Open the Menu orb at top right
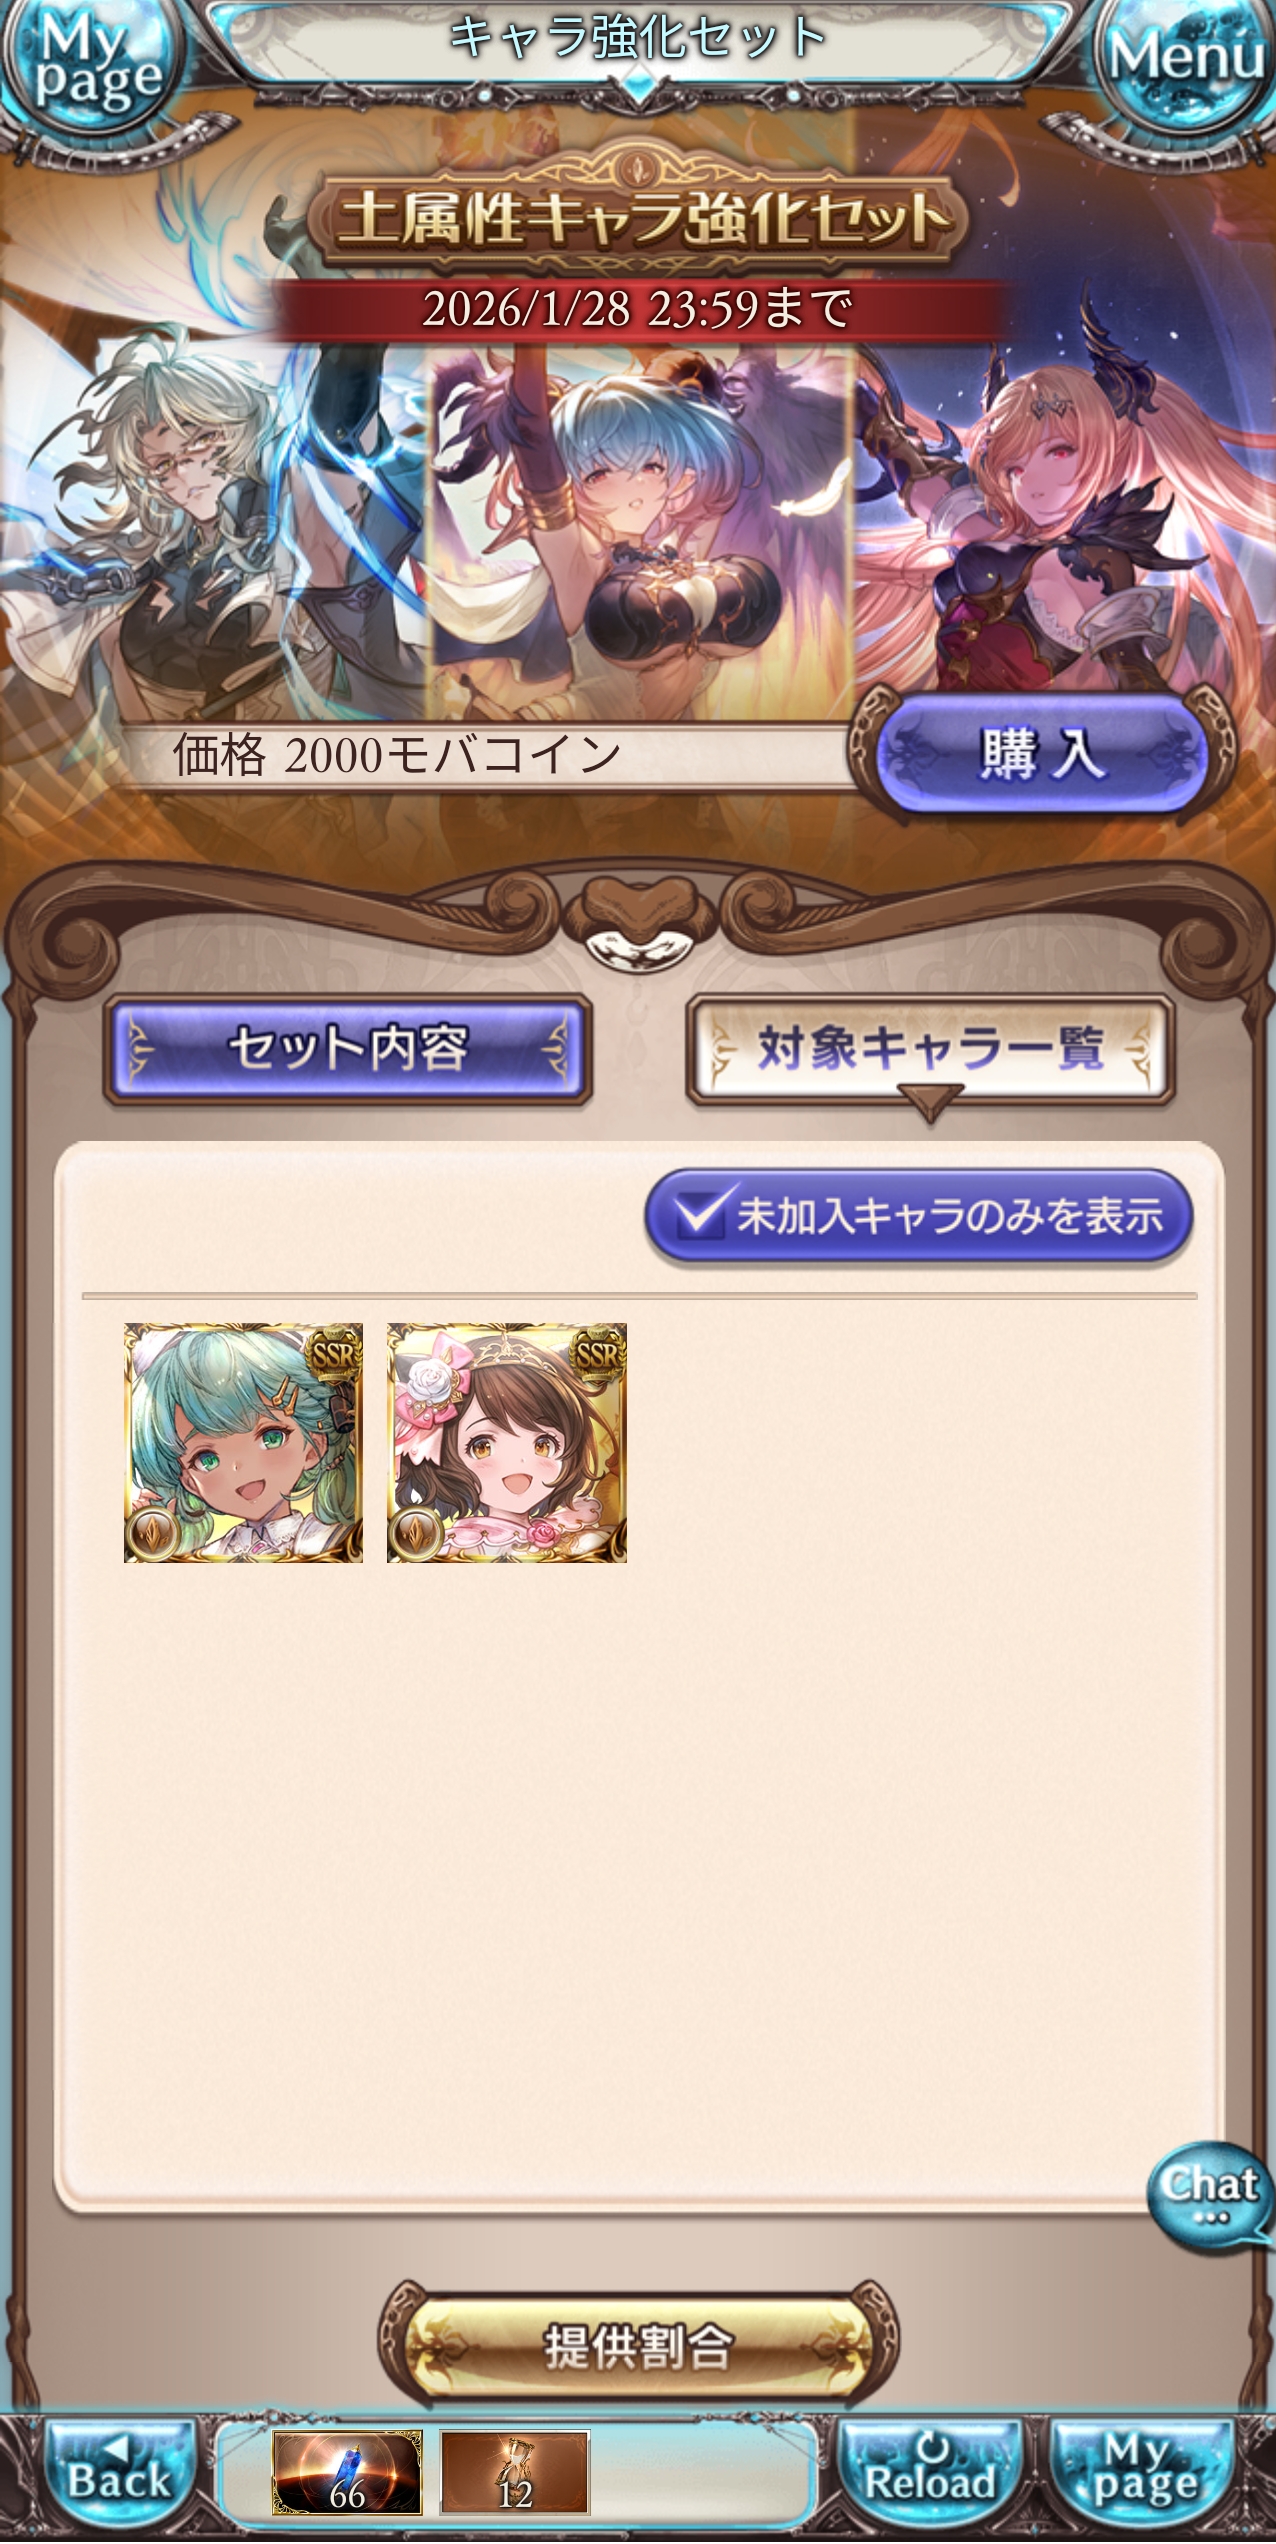The height and width of the screenshot is (2544, 1276). click(1184, 62)
